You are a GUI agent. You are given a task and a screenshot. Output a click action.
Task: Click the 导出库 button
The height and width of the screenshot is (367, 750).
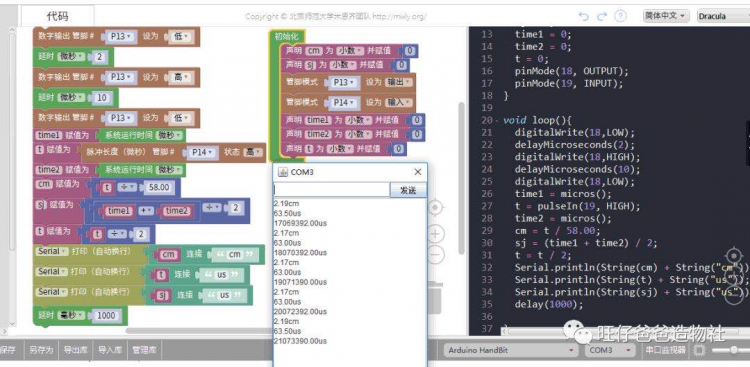point(76,350)
